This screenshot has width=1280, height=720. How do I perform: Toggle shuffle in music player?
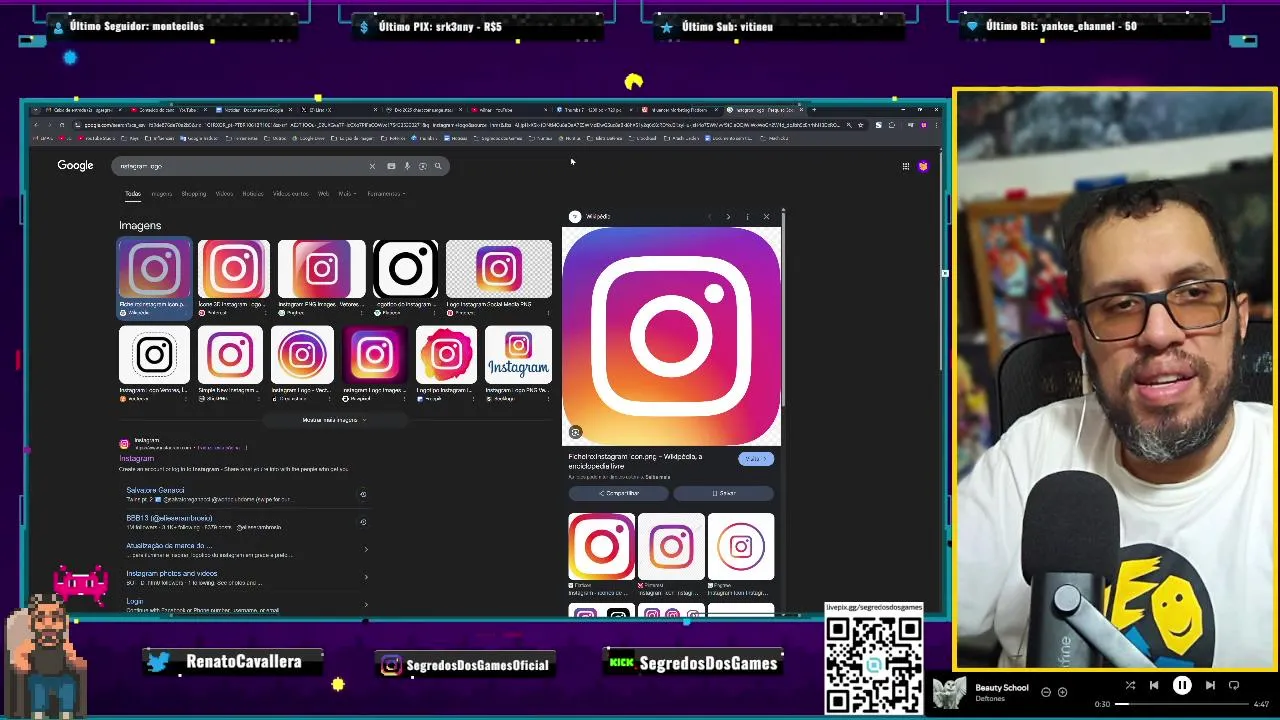click(x=1130, y=685)
